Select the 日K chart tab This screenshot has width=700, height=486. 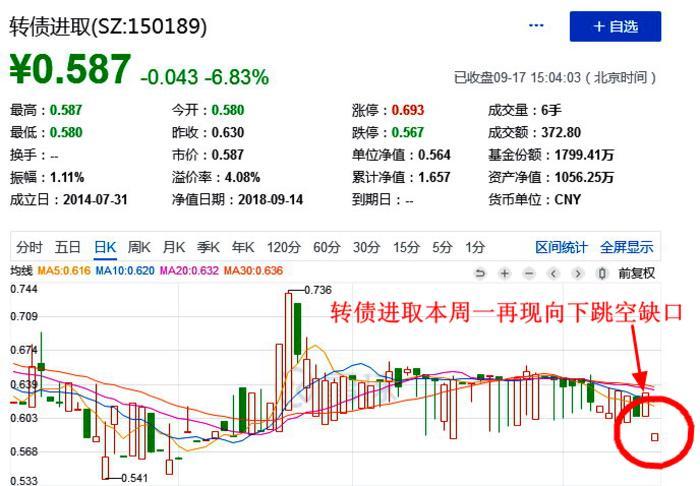pyautogui.click(x=105, y=247)
